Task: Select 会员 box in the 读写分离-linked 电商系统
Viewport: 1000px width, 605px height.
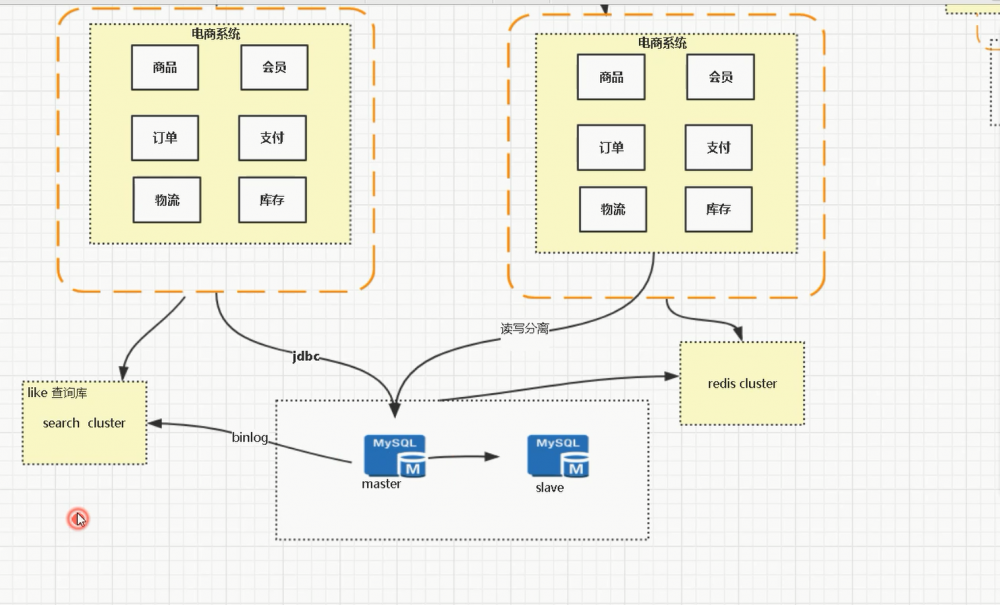Action: tap(721, 77)
